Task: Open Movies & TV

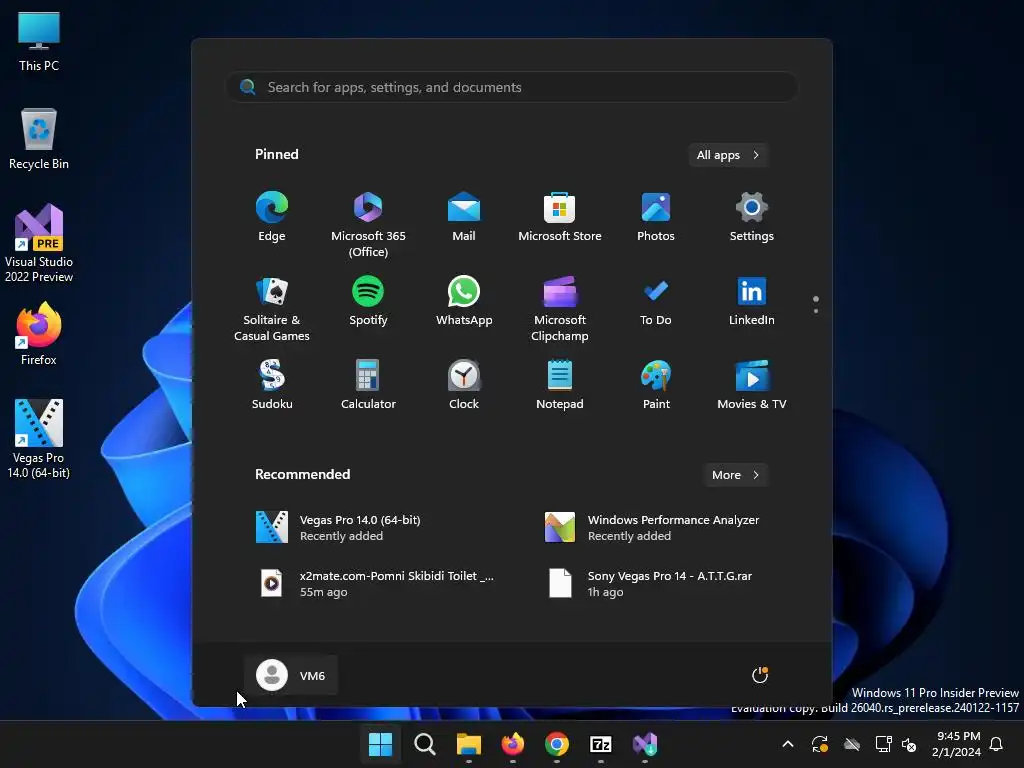Action: 752,385
